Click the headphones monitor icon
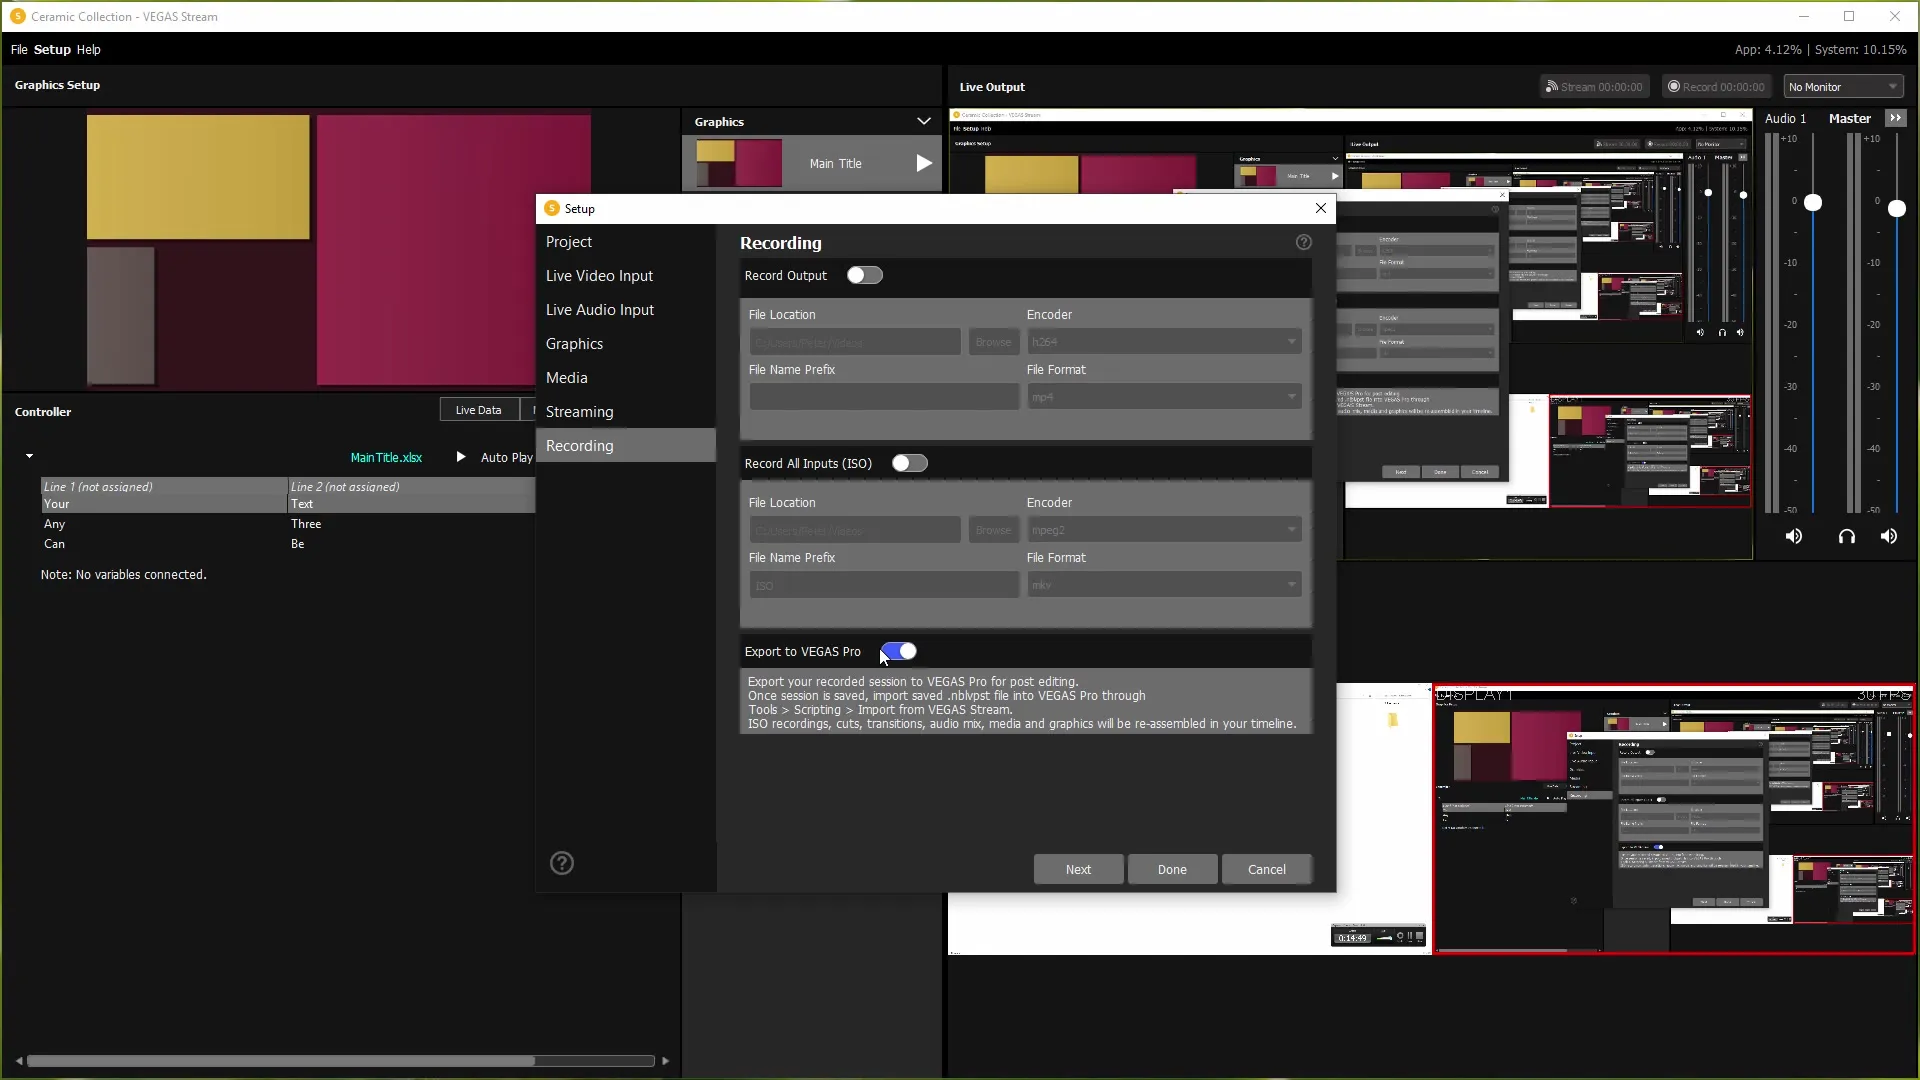1920x1080 pixels. tap(1847, 537)
